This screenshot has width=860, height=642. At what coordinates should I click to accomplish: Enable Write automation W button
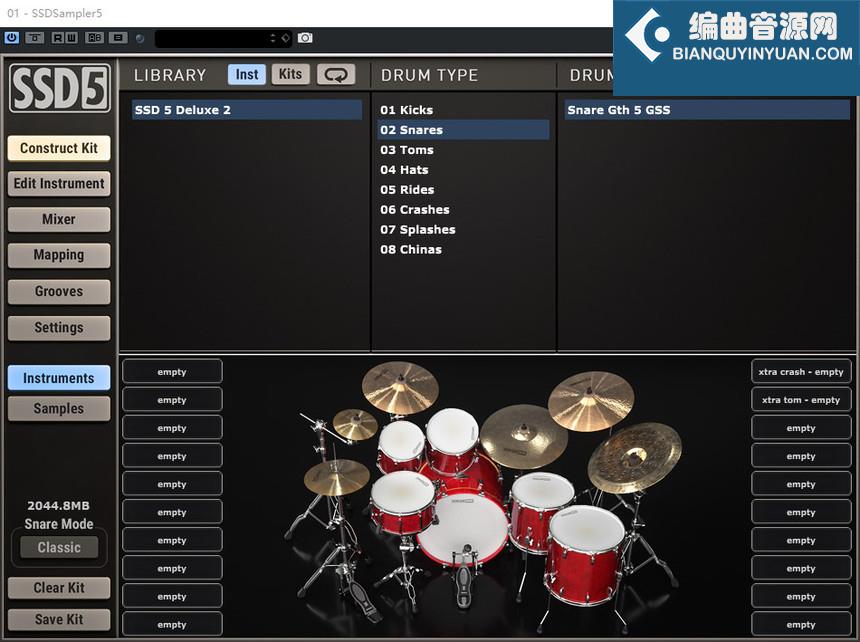click(x=71, y=38)
